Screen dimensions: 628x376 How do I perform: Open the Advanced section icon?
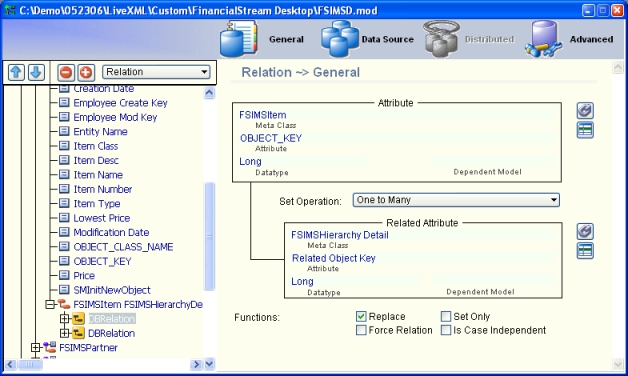(x=543, y=39)
